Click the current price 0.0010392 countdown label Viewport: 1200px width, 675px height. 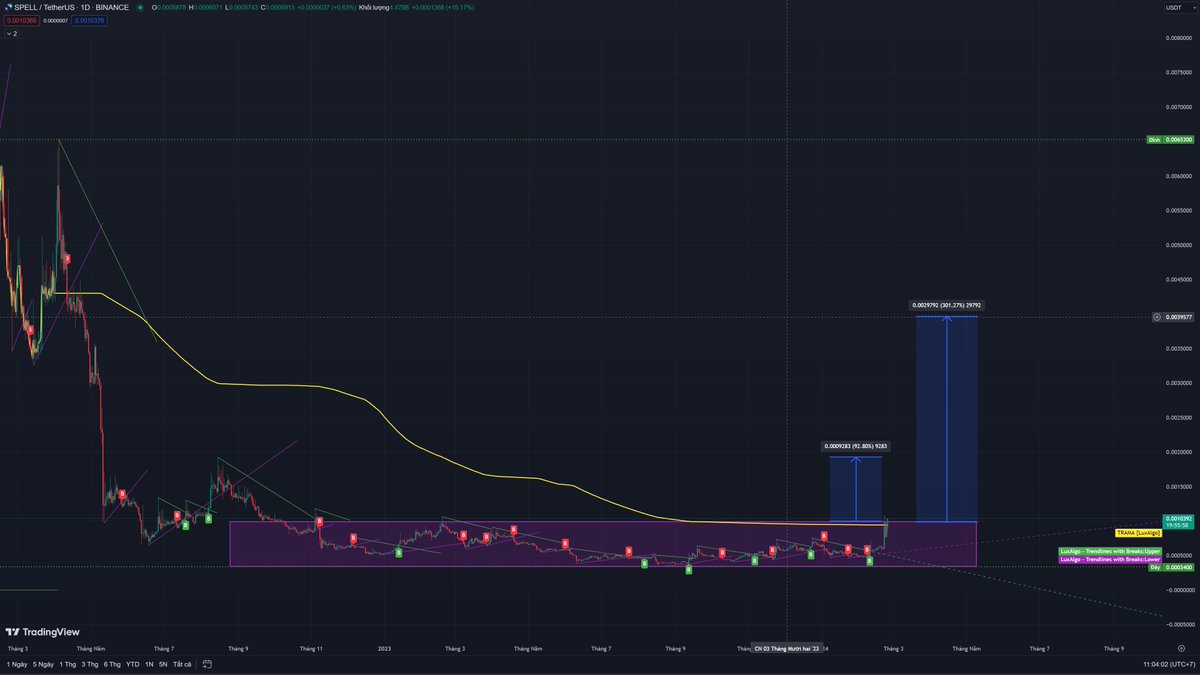(x=1178, y=521)
